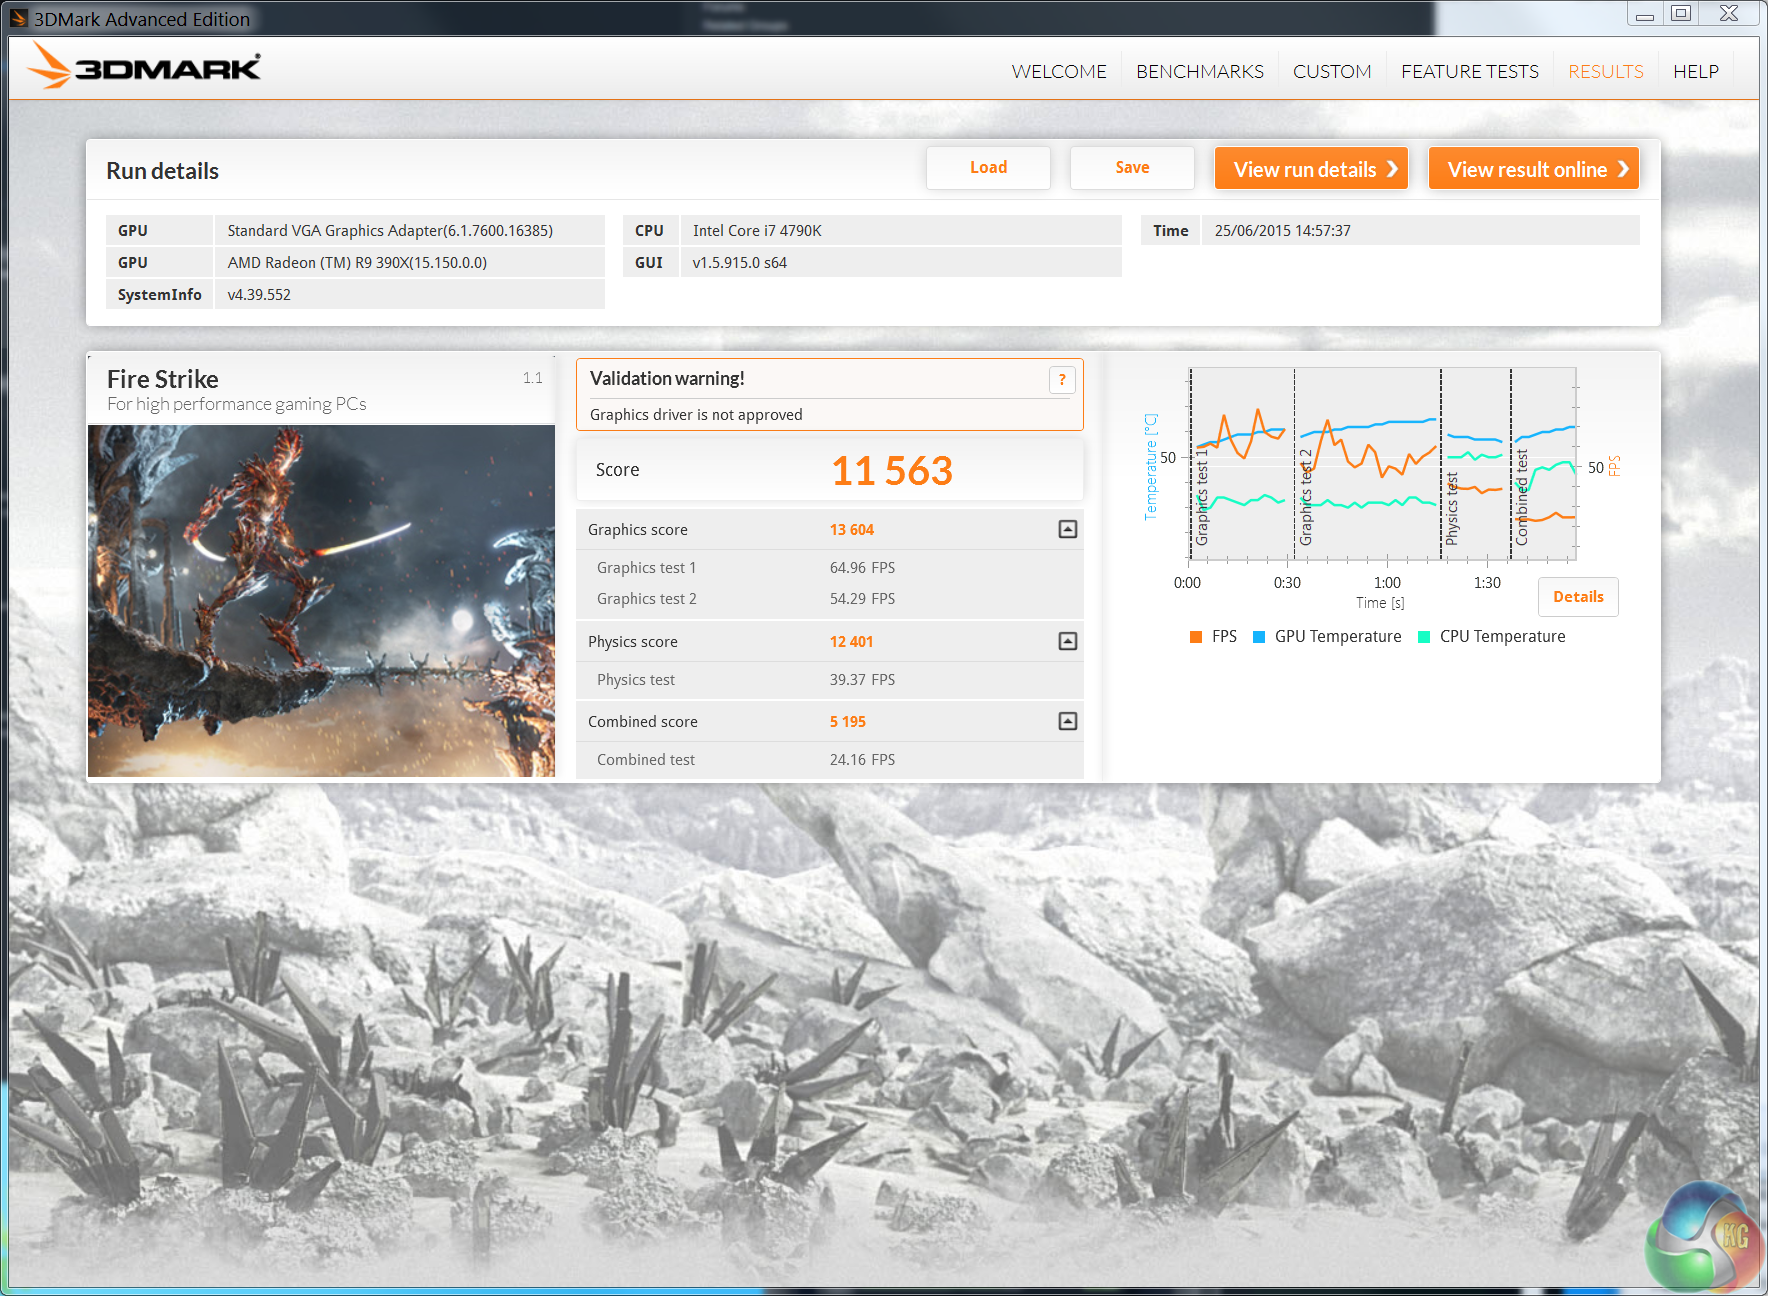Open the CUSTOM tab

1331,71
